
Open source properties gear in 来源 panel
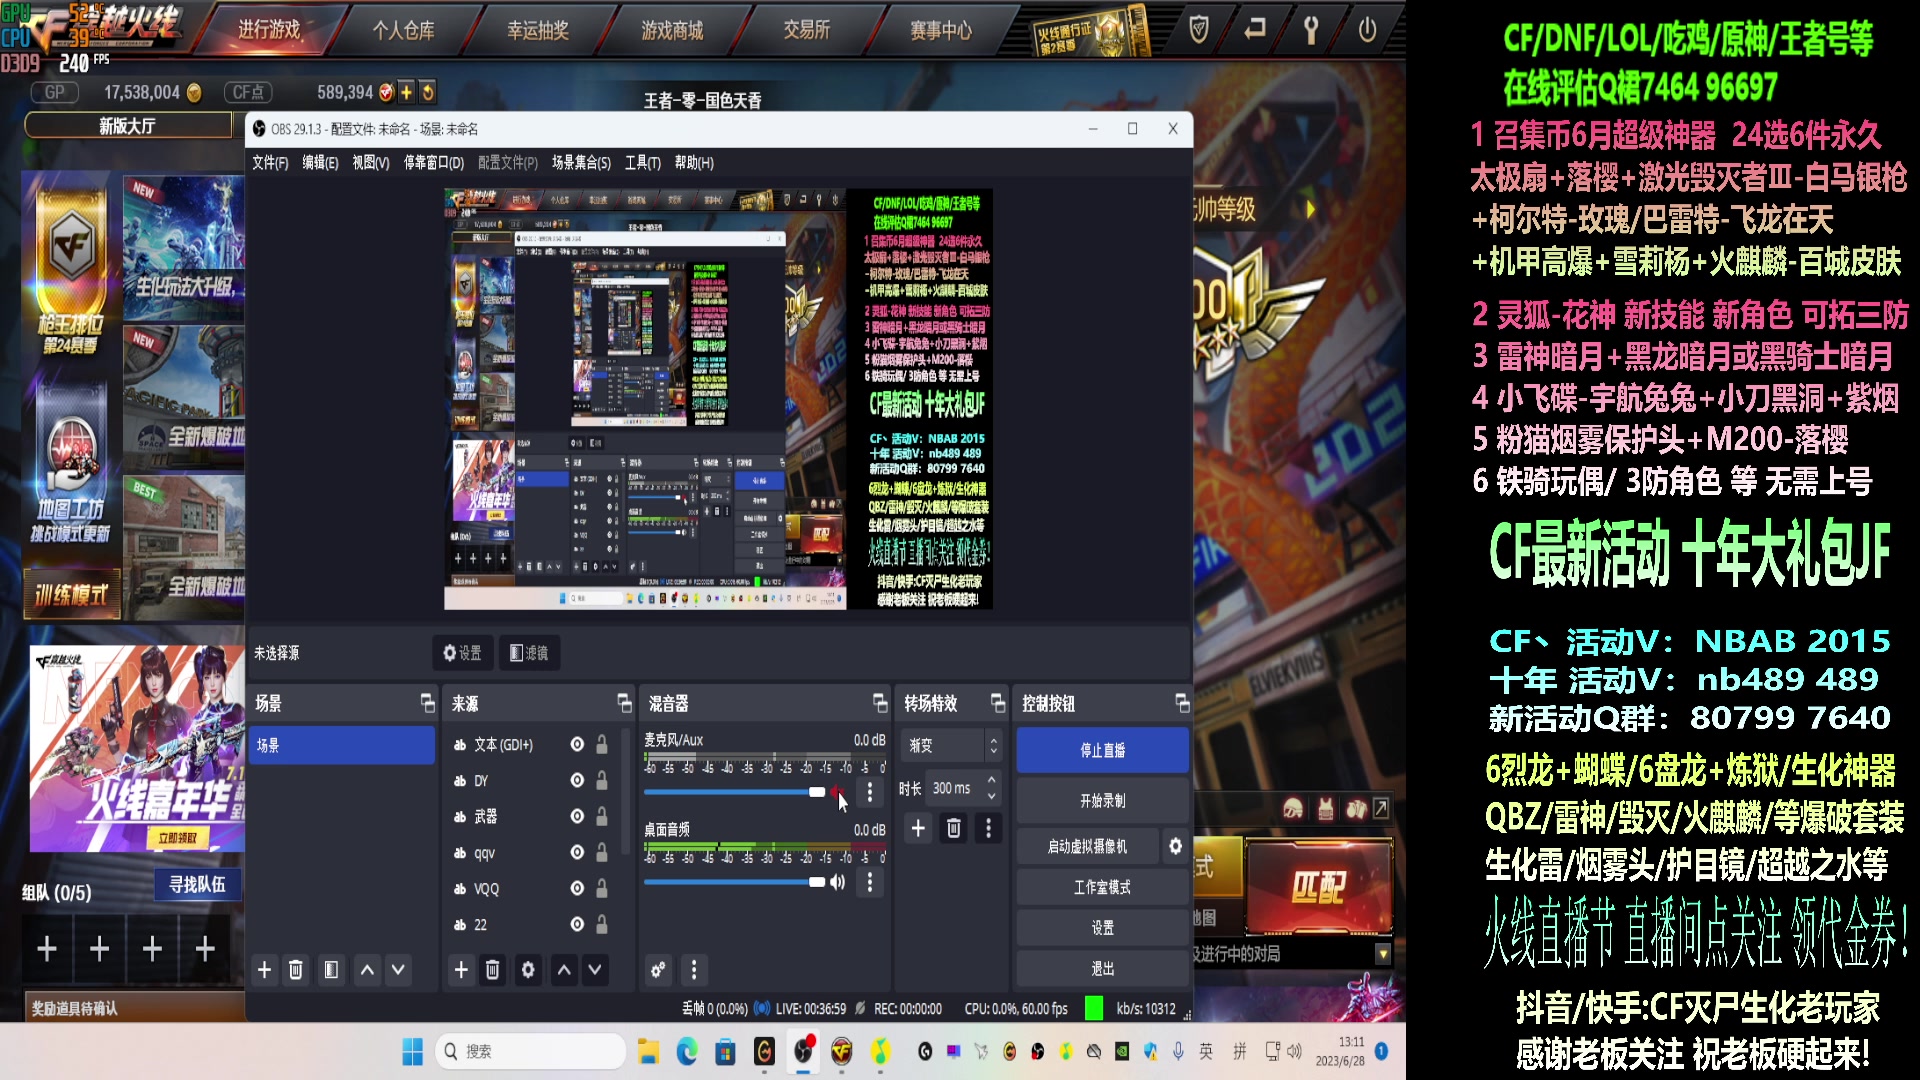[528, 969]
